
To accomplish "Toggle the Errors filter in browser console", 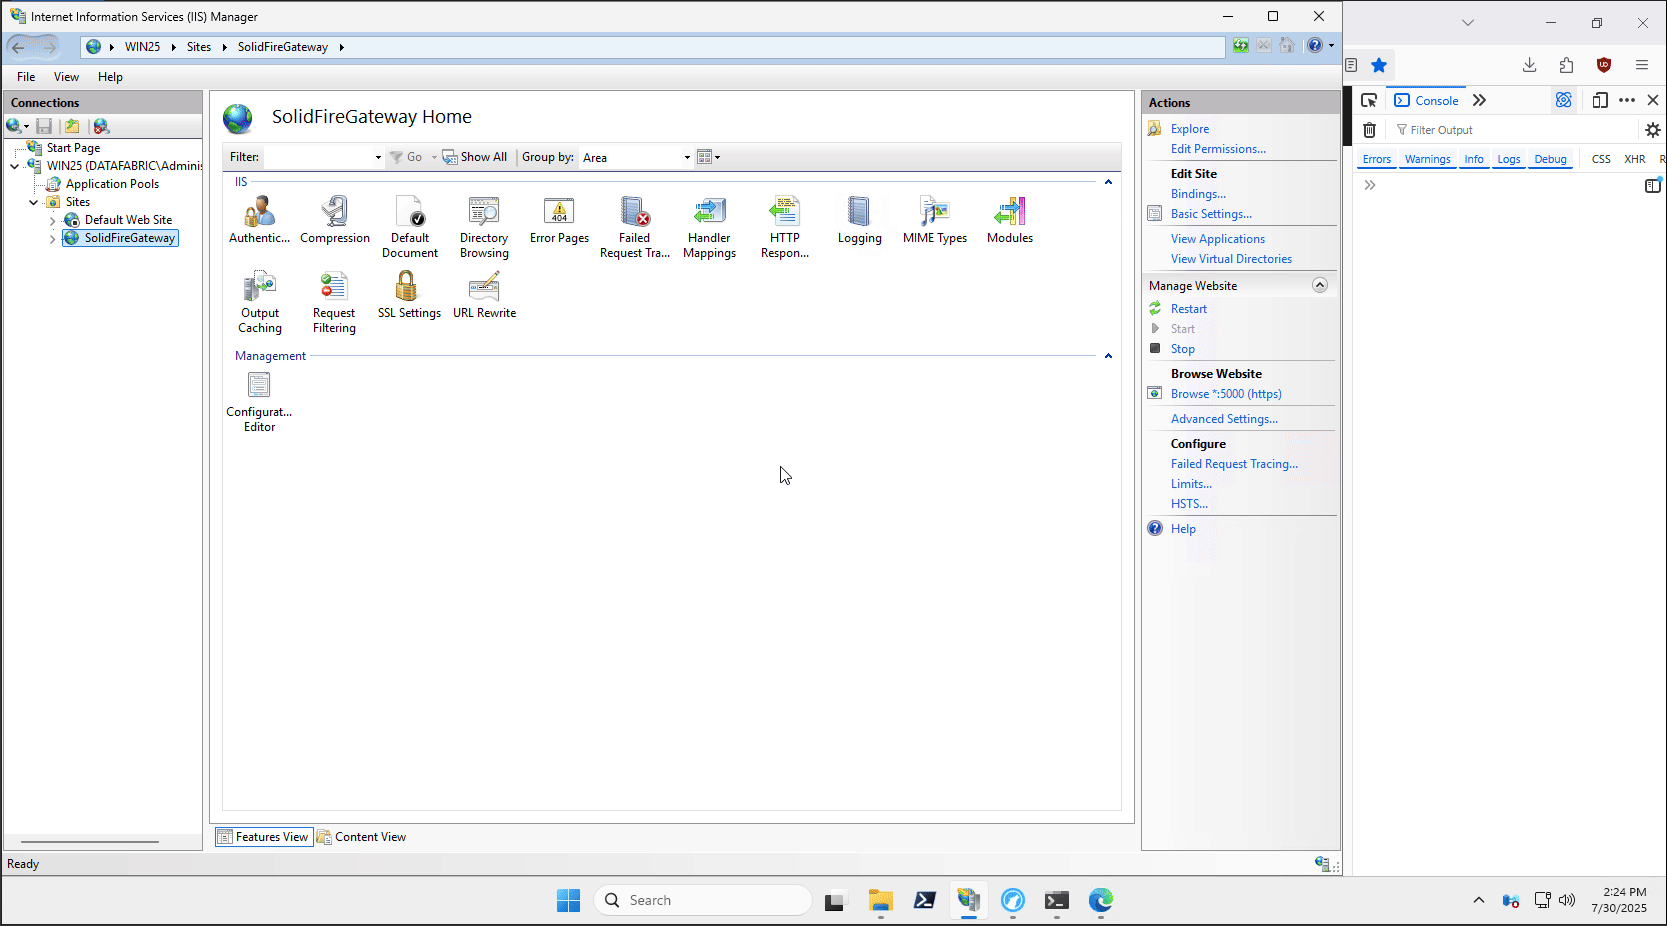I will pyautogui.click(x=1376, y=159).
